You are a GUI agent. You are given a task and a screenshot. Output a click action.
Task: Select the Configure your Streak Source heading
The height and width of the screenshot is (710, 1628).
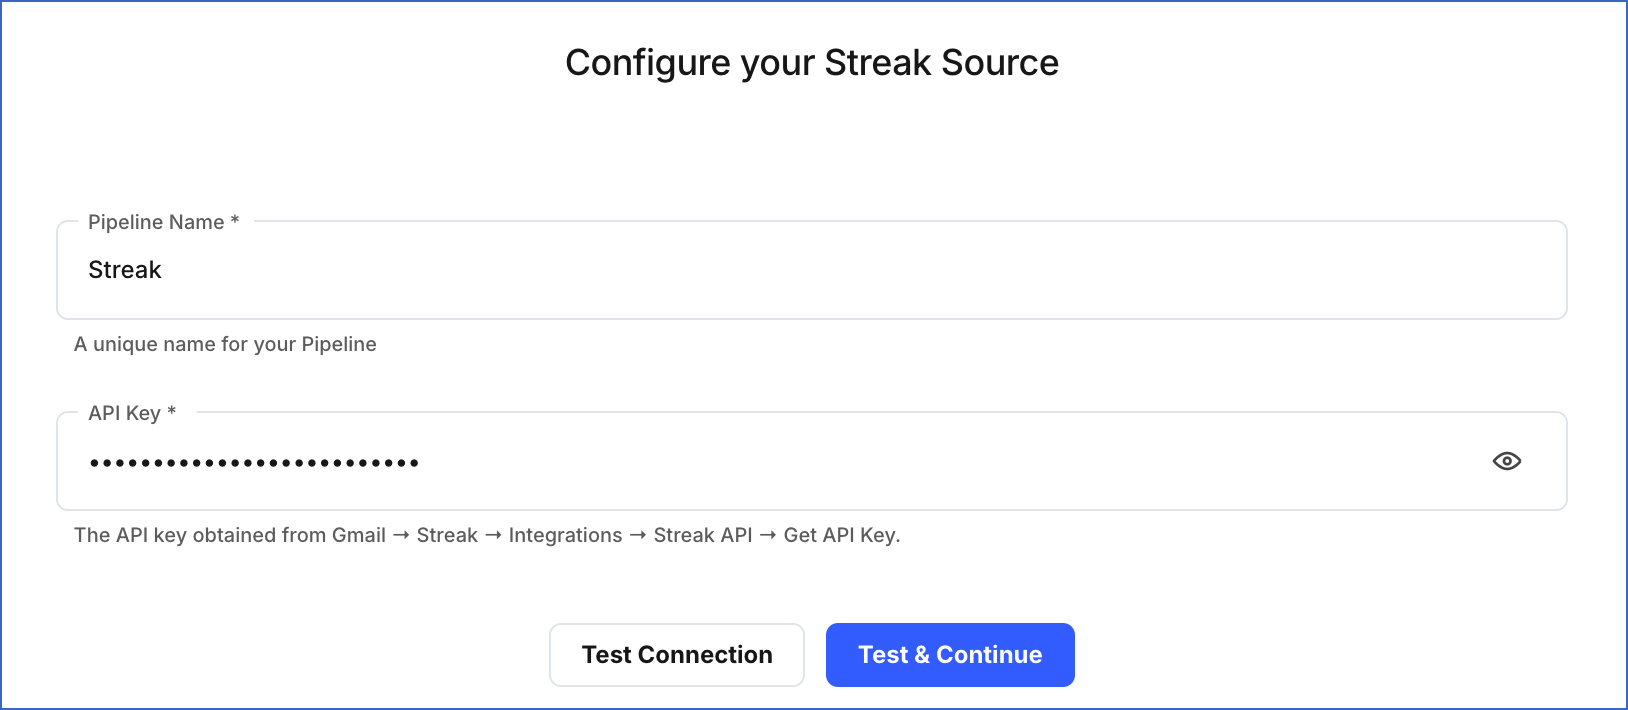pos(812,62)
